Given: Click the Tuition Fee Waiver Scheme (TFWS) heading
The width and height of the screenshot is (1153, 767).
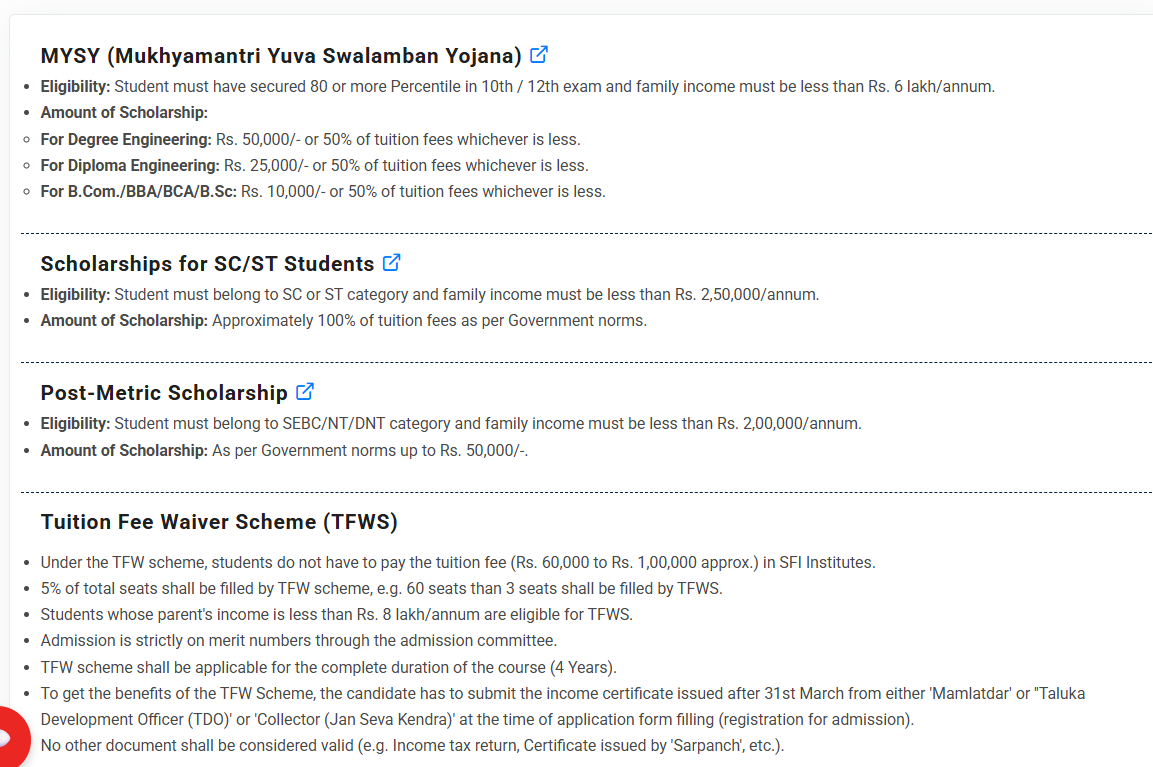Looking at the screenshot, I should [219, 522].
